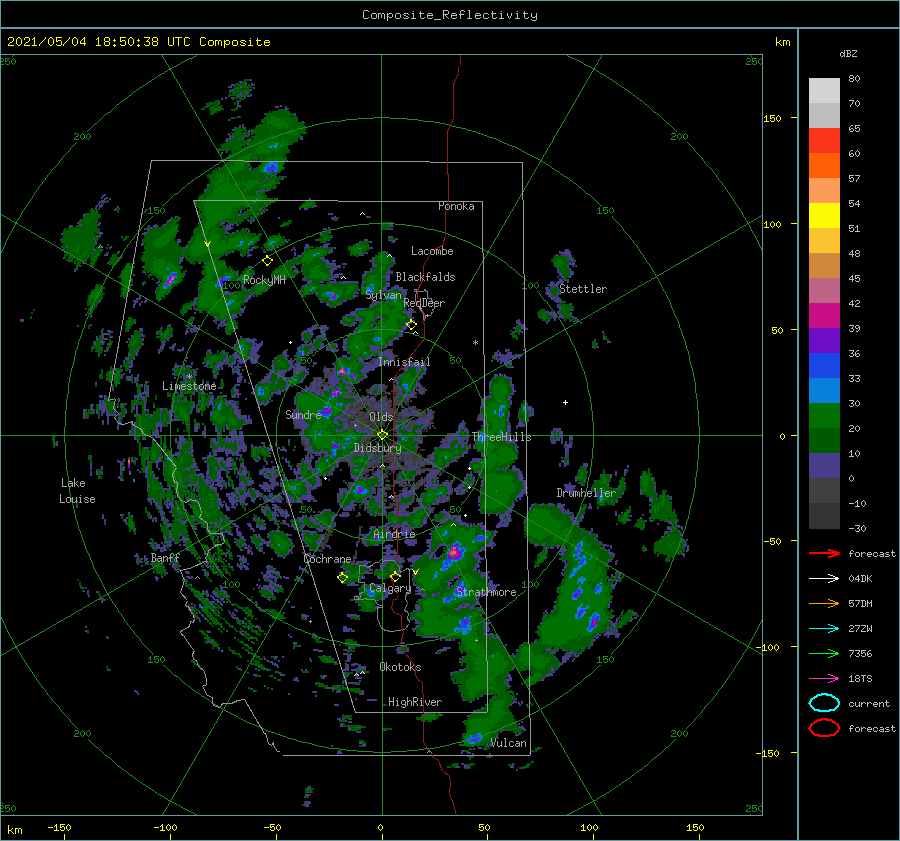Screen dimensions: 900x841
Task: Click the Limestone label on map
Action: coord(189,386)
